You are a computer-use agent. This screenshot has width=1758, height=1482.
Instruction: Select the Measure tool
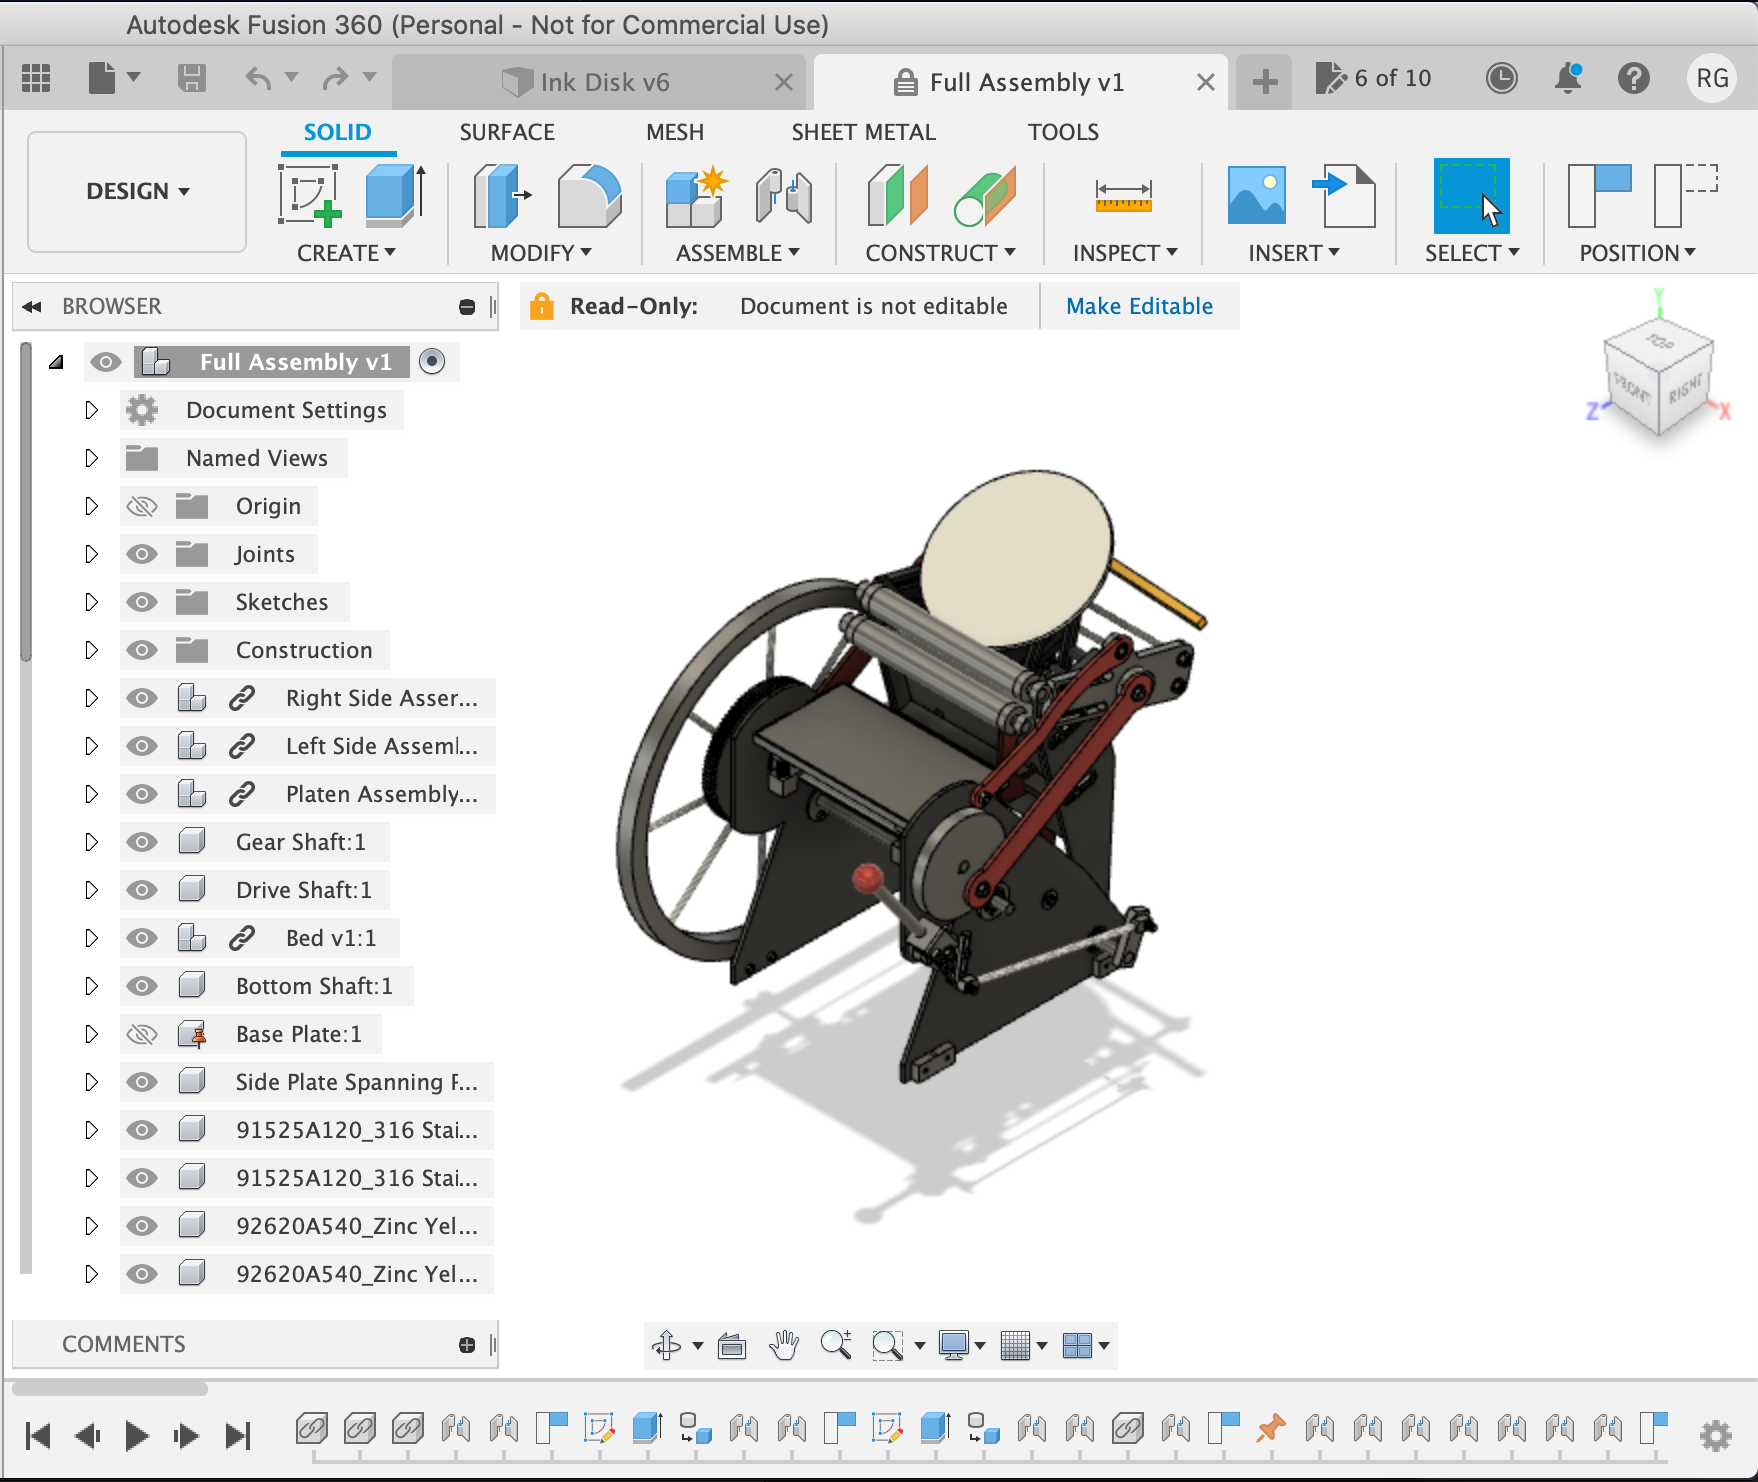1123,195
